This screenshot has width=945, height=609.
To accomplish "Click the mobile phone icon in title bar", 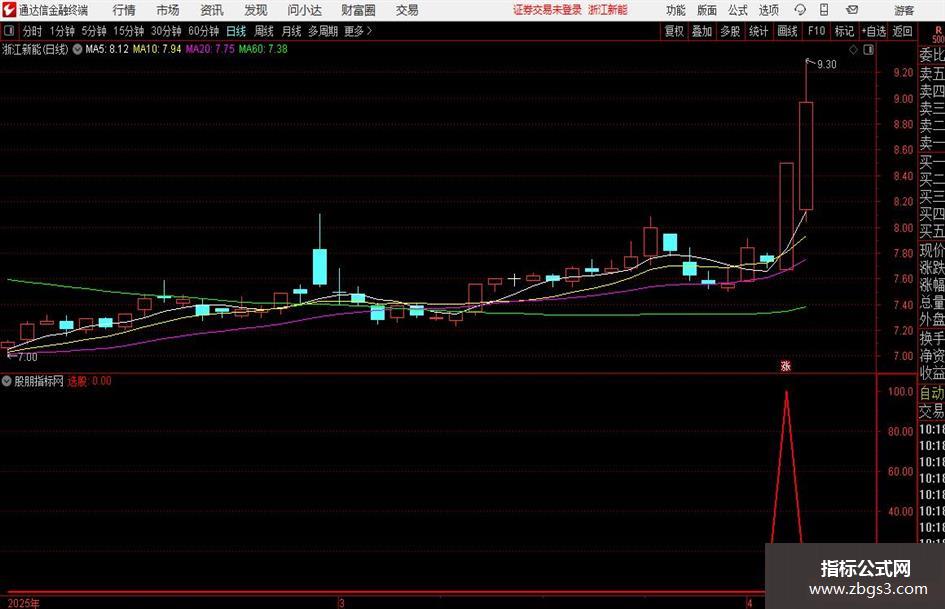I will (824, 10).
